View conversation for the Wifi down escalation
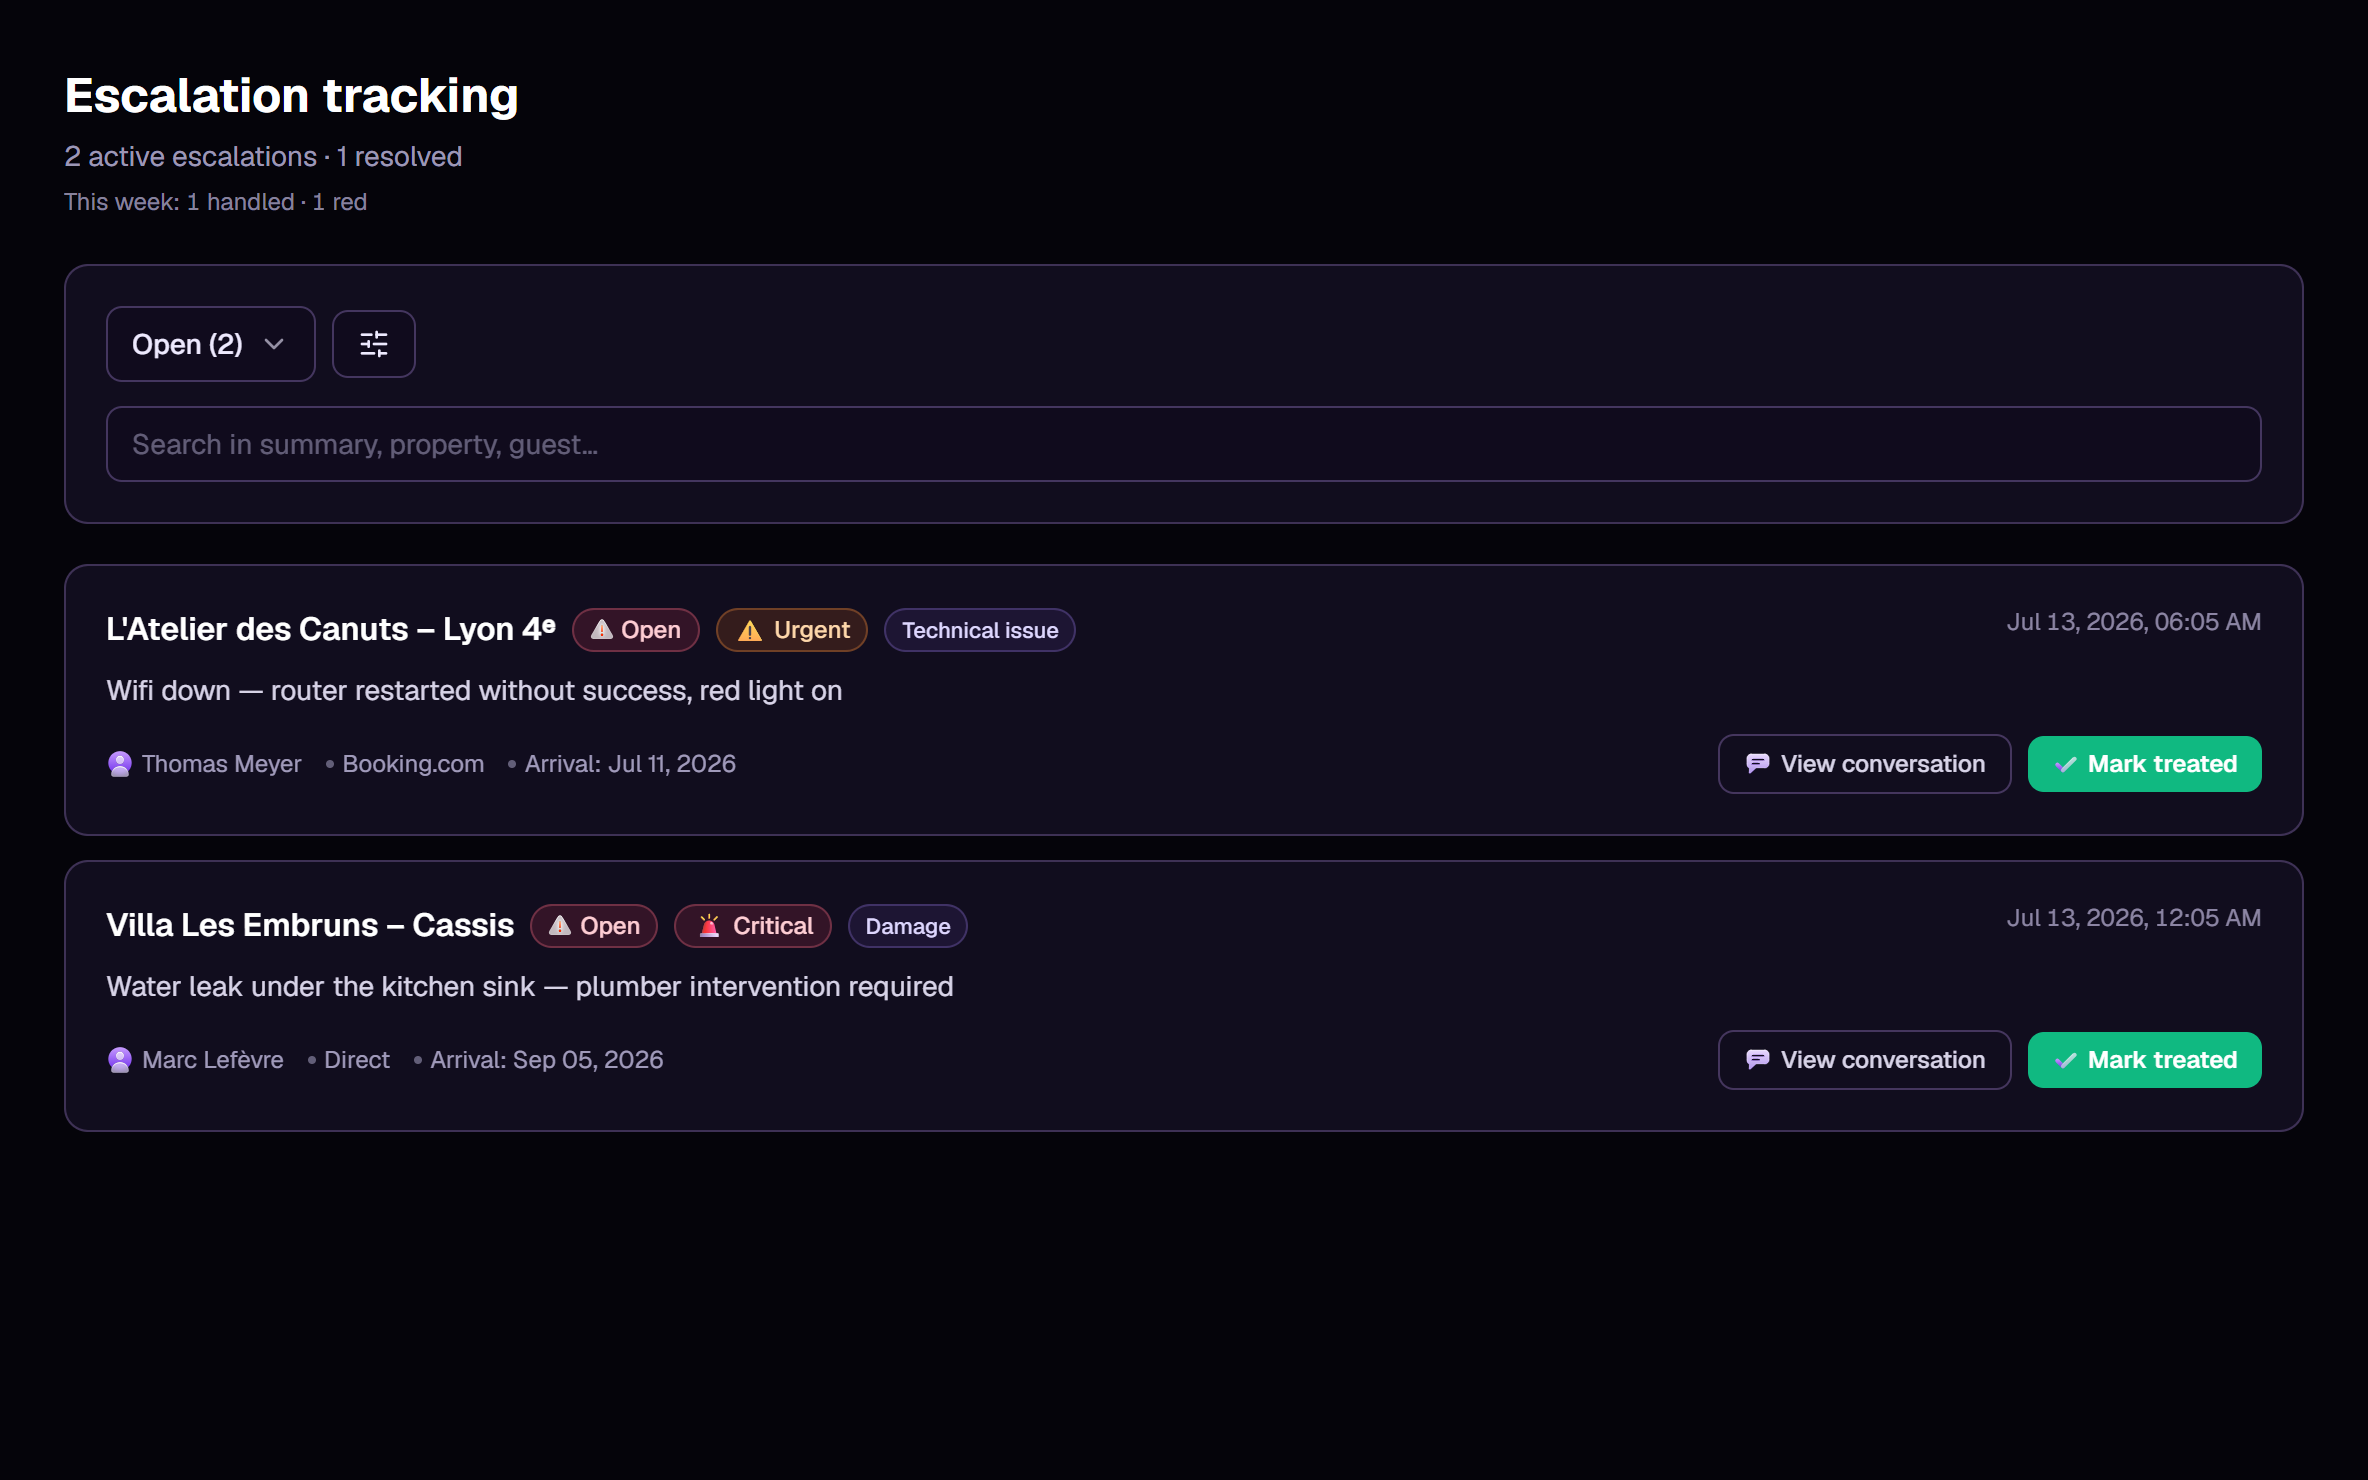The height and width of the screenshot is (1480, 2368). pos(1864,764)
